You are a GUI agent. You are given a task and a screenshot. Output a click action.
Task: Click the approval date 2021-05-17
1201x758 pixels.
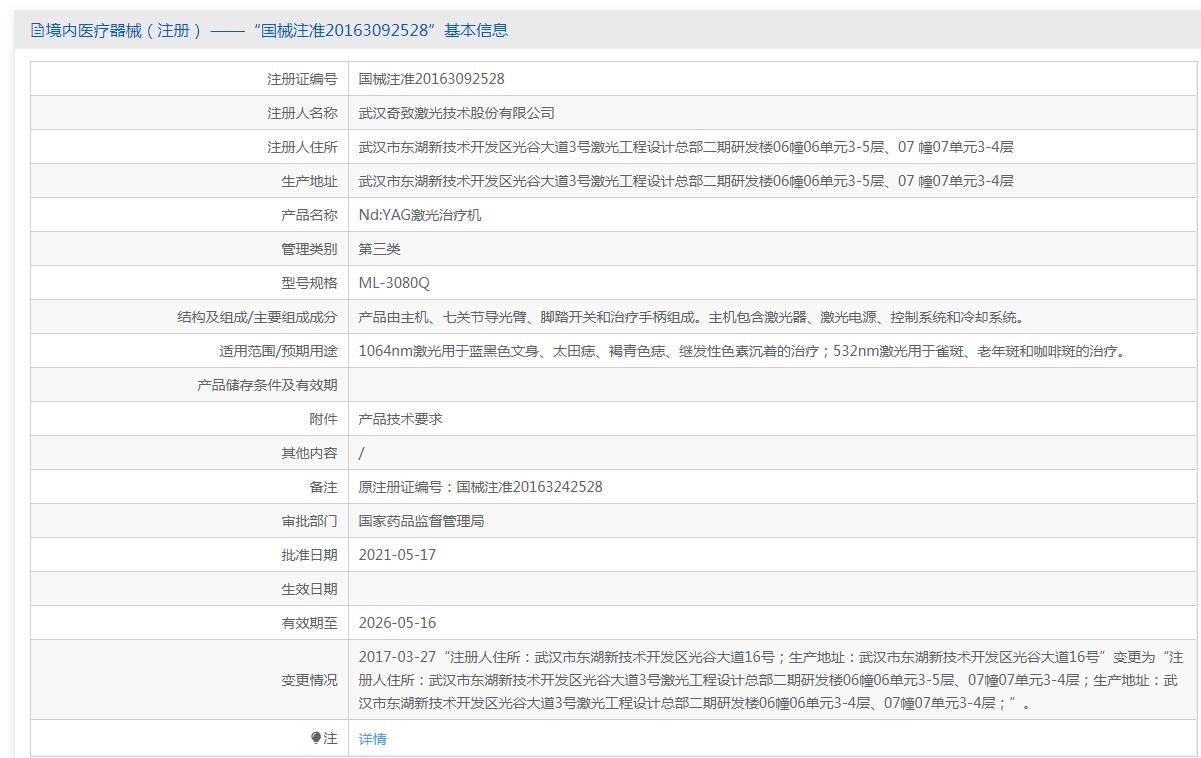coord(397,555)
